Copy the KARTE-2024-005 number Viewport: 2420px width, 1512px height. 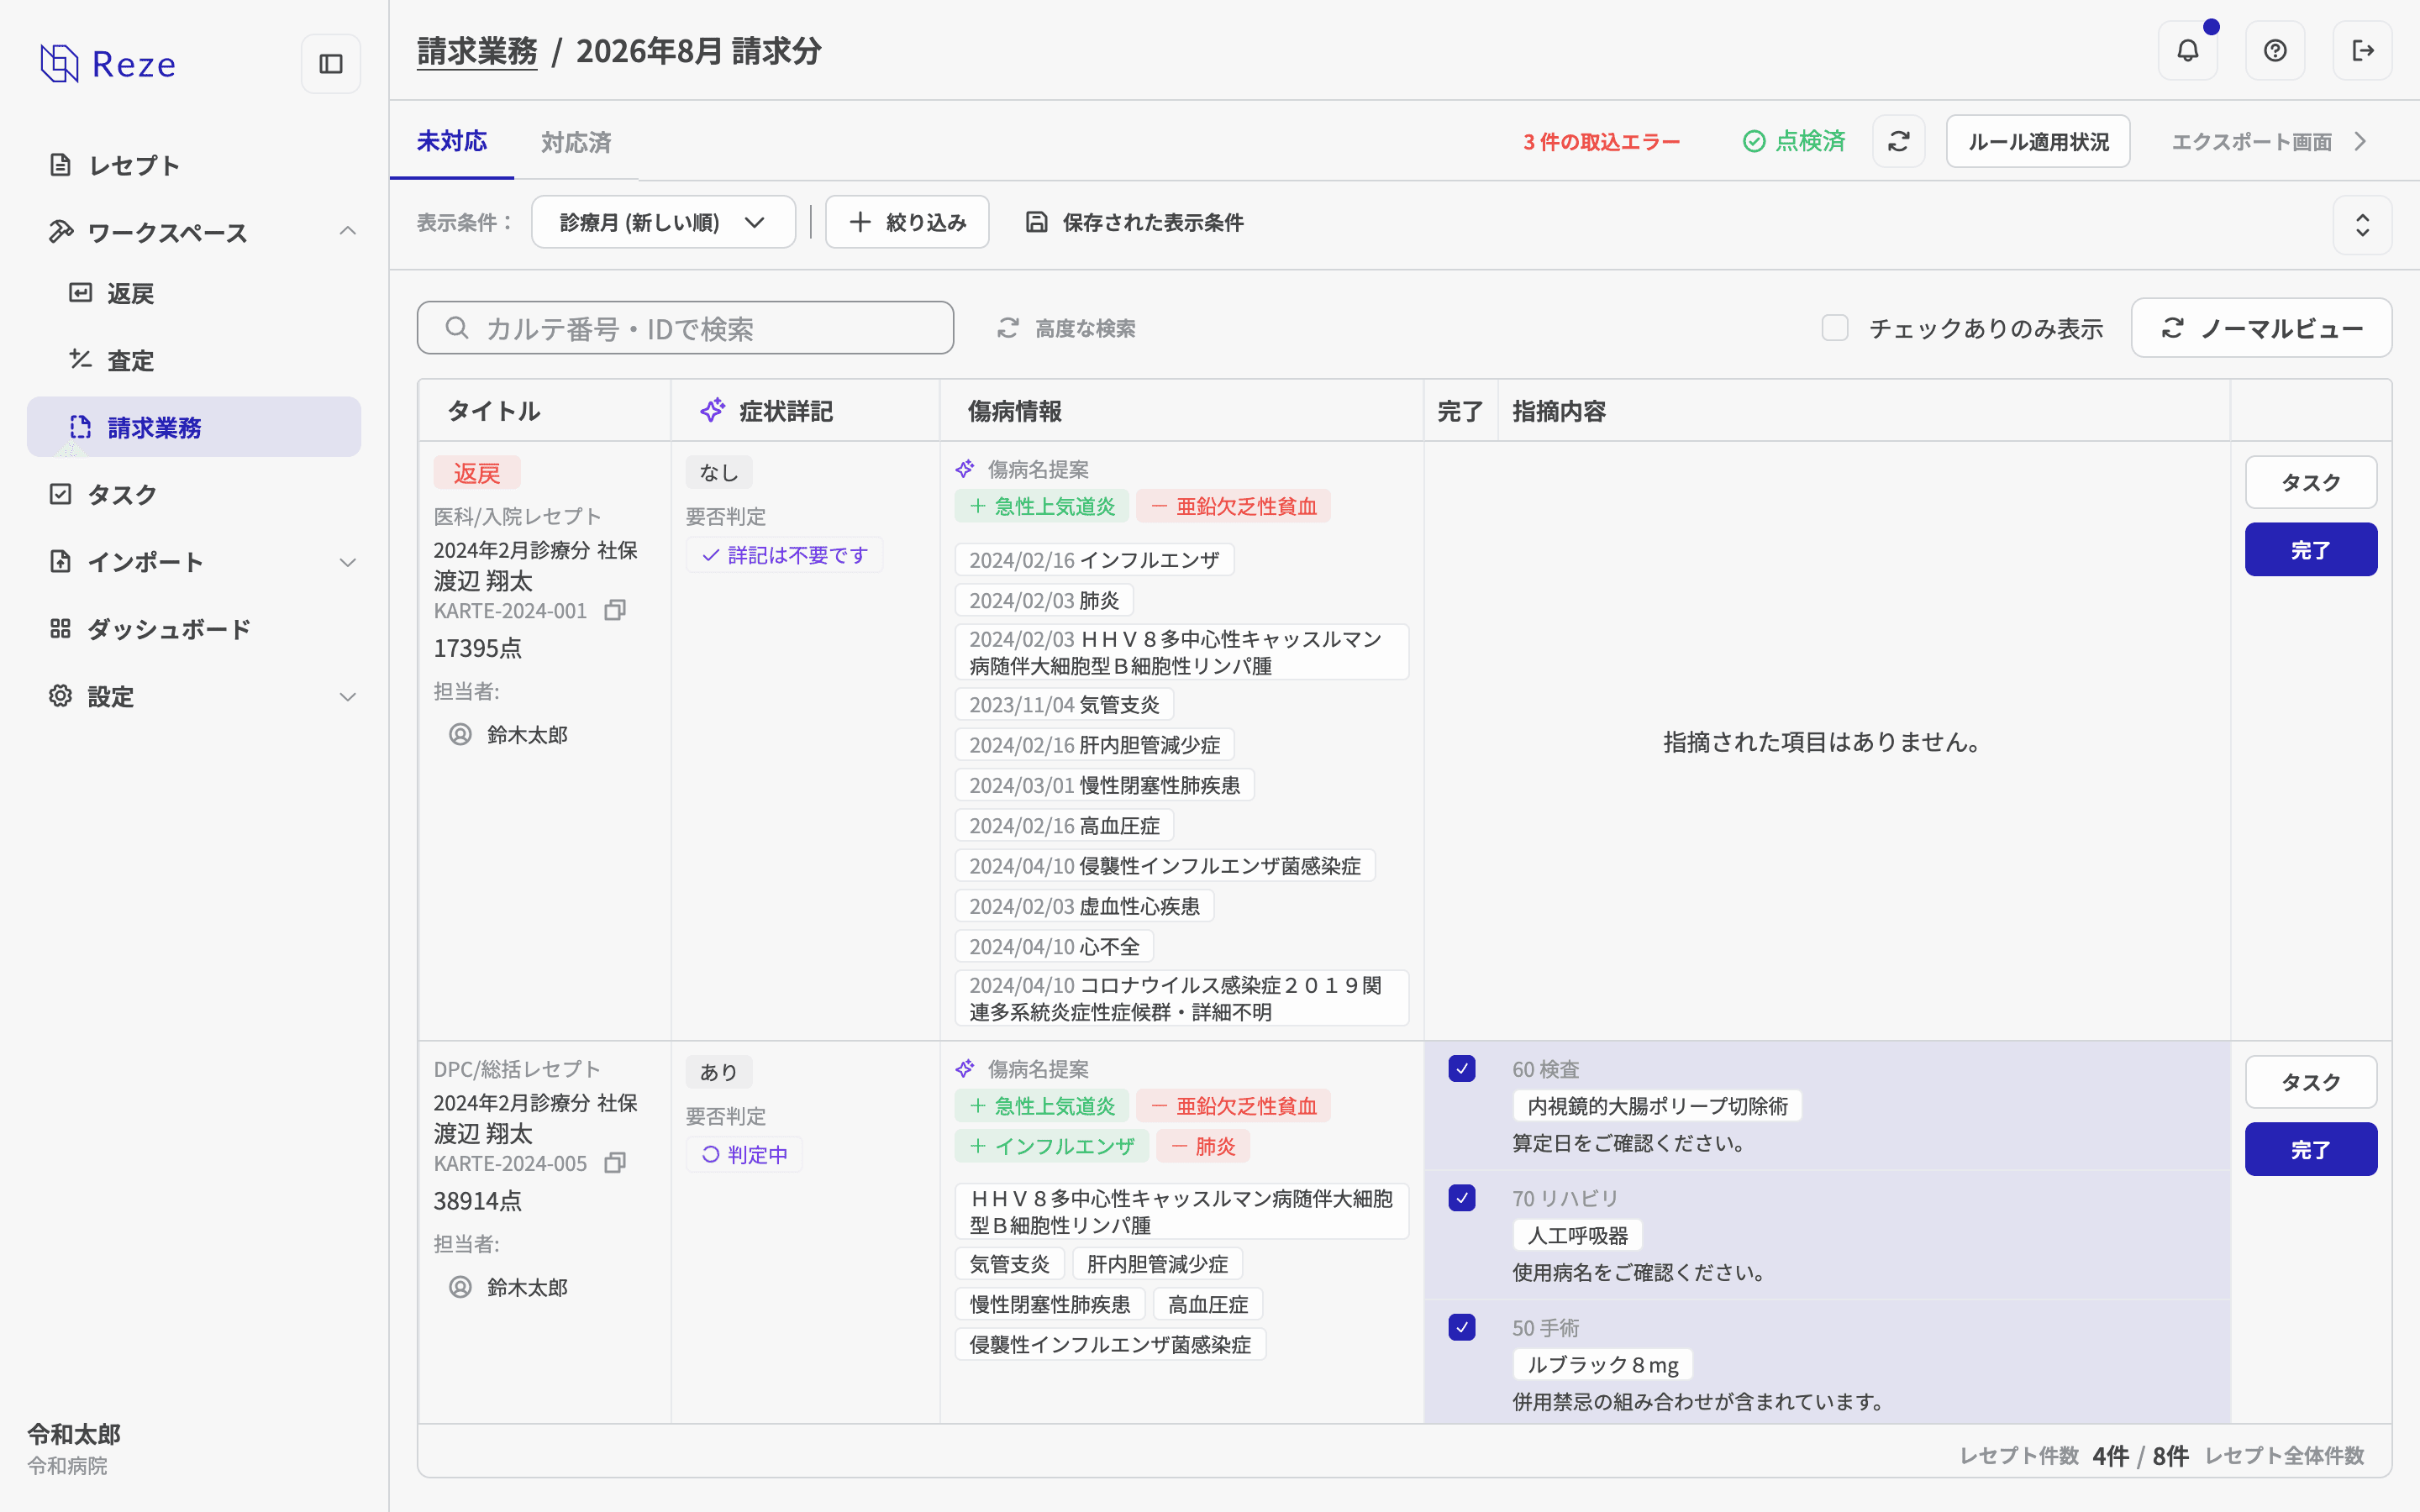point(615,1163)
